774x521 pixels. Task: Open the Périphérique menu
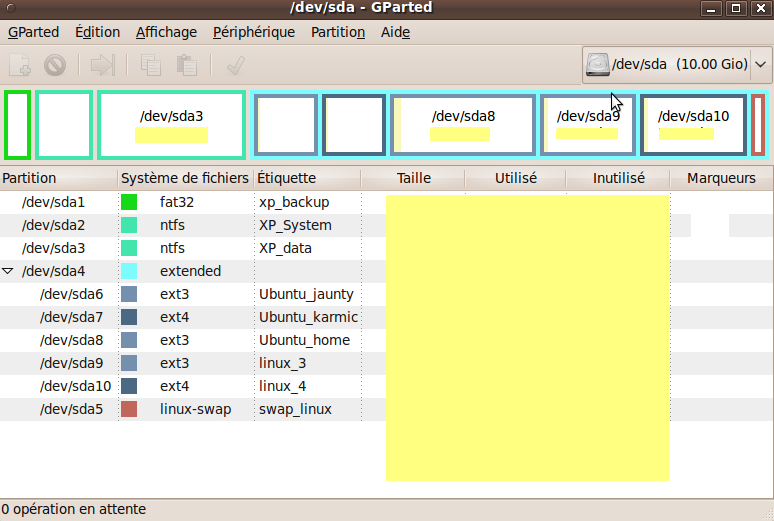pyautogui.click(x=254, y=32)
